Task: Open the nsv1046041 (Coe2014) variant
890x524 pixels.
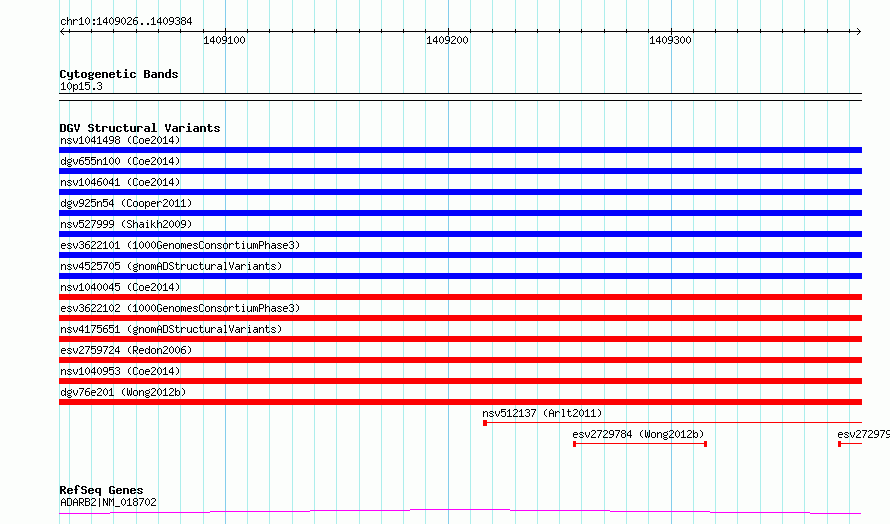Action: click(x=460, y=192)
